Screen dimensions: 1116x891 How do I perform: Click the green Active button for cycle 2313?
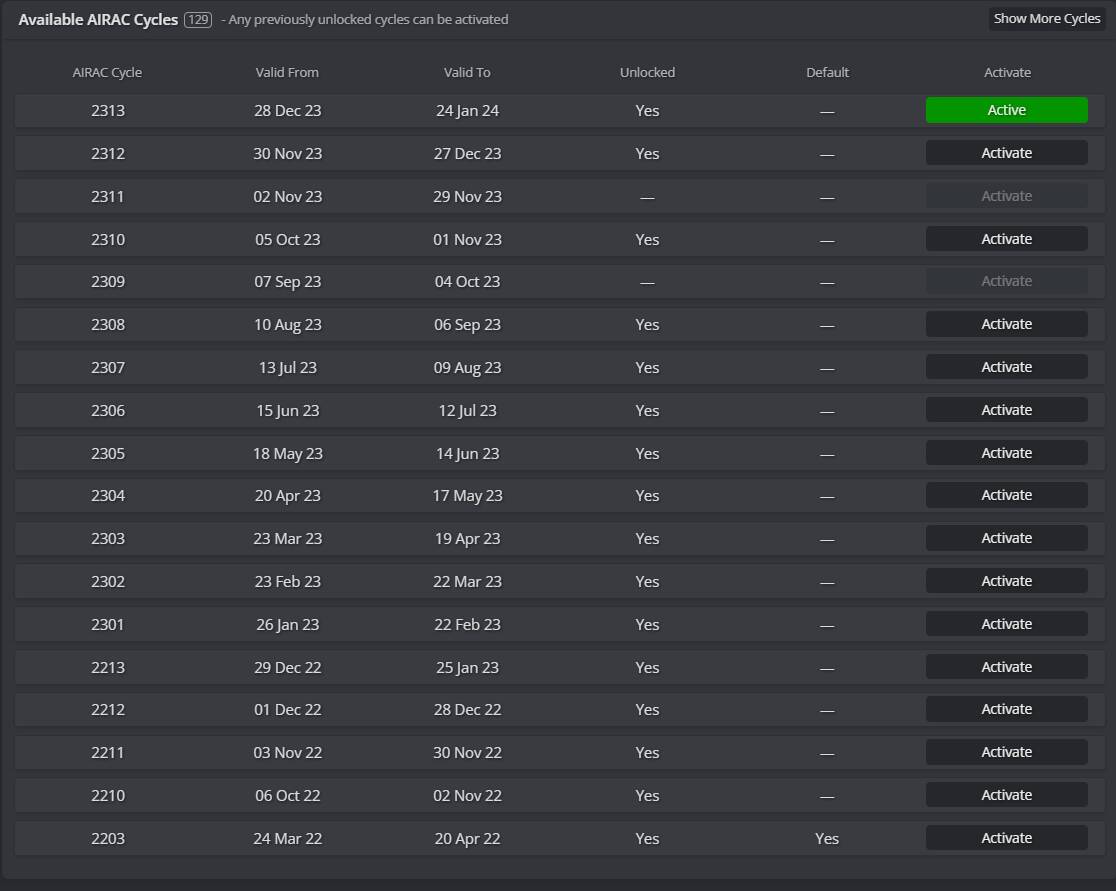1006,110
